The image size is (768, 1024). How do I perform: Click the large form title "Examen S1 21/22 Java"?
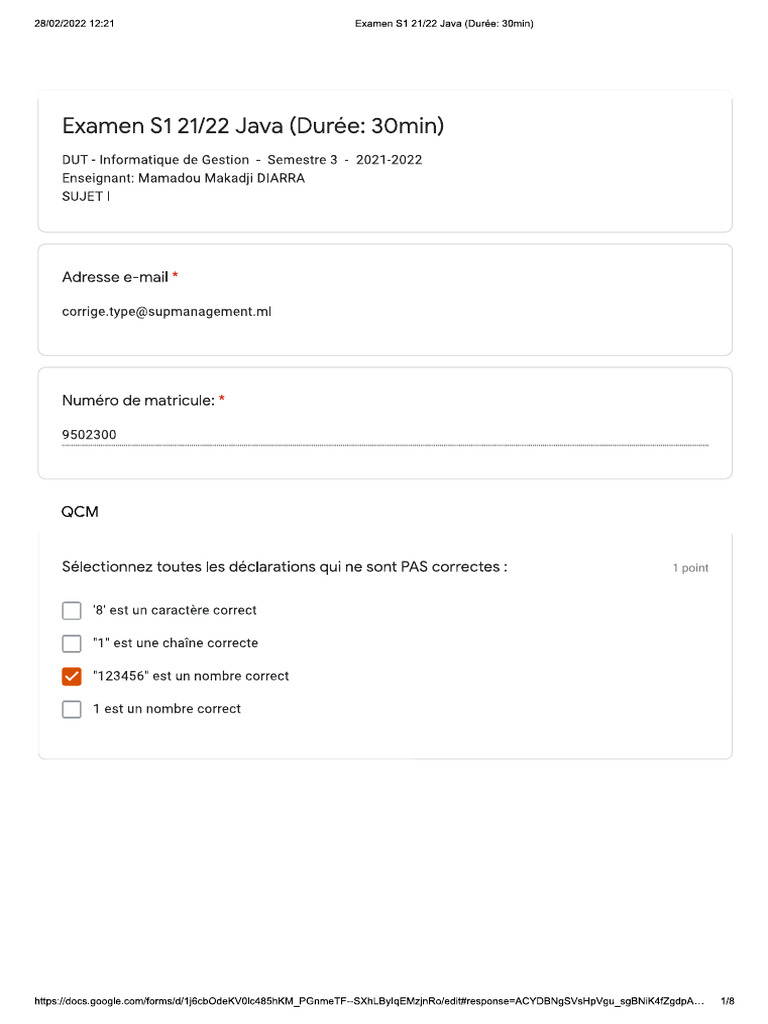253,126
